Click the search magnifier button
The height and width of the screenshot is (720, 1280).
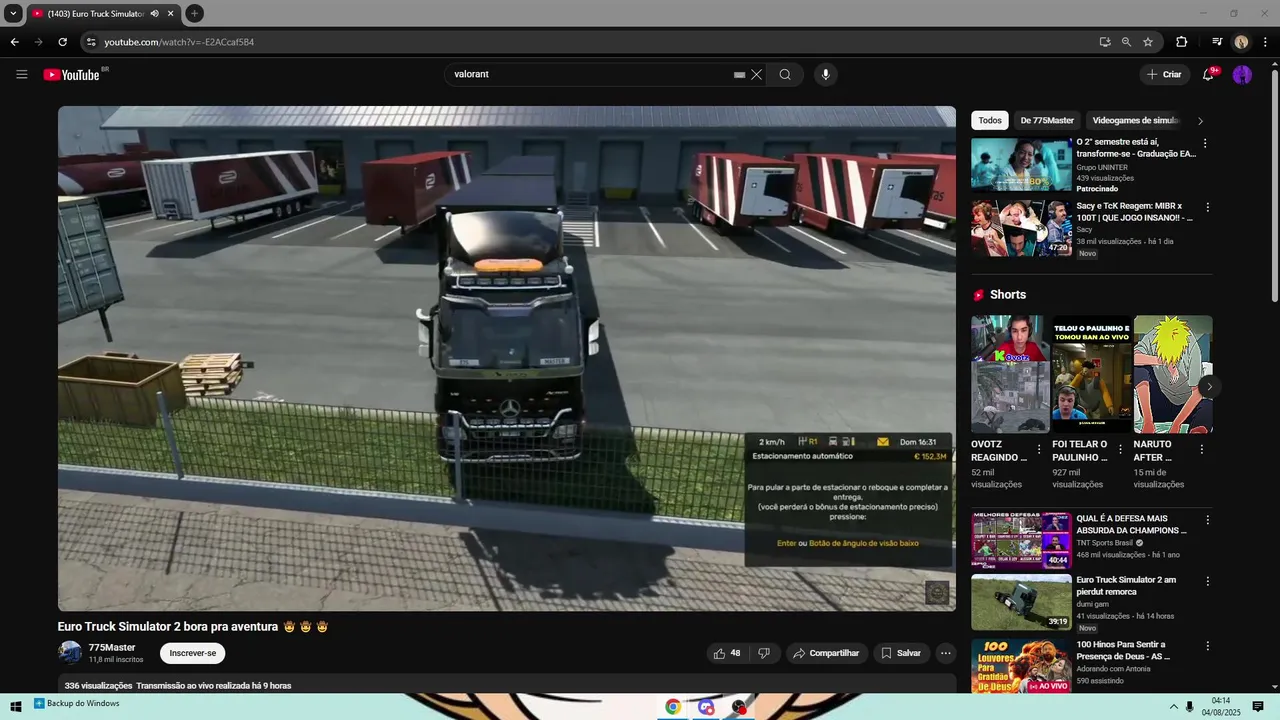click(x=785, y=74)
